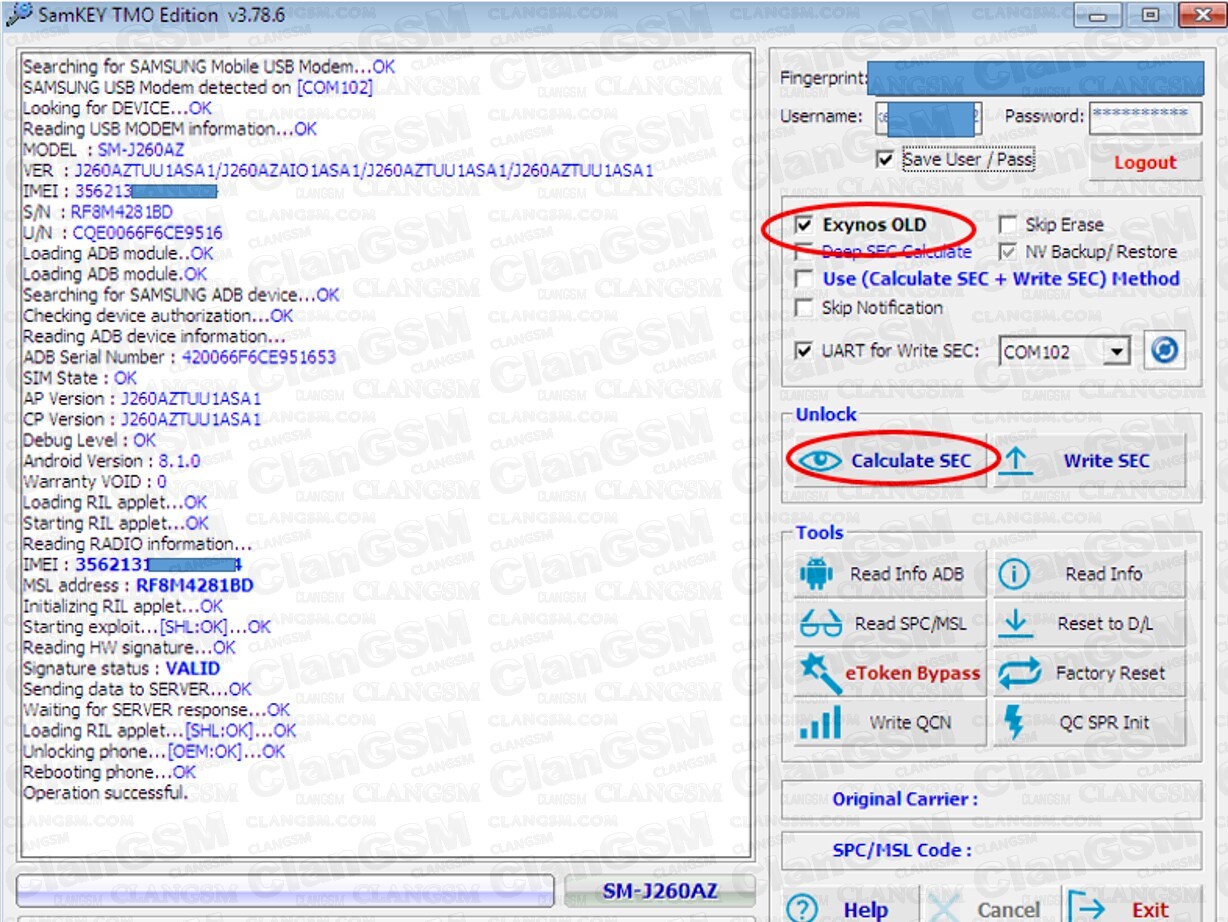Click the 'MODEL : SM-J260AZ' log line

pos(103,150)
